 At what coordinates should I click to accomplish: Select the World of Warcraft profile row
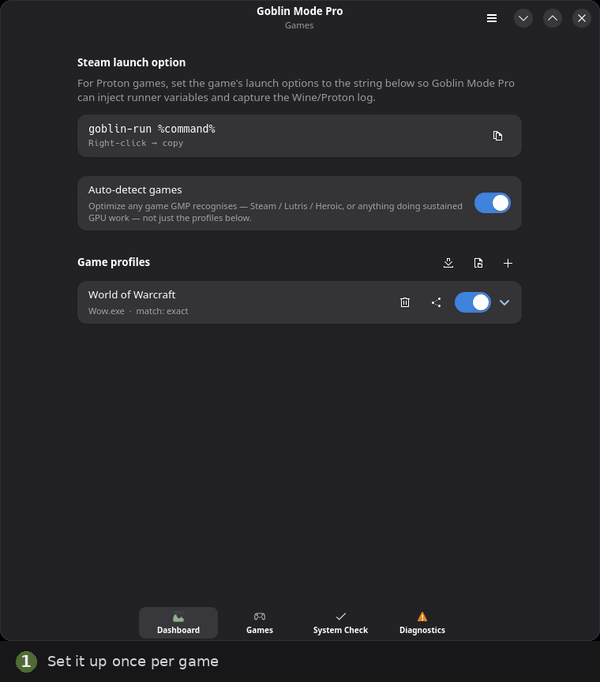pos(299,302)
